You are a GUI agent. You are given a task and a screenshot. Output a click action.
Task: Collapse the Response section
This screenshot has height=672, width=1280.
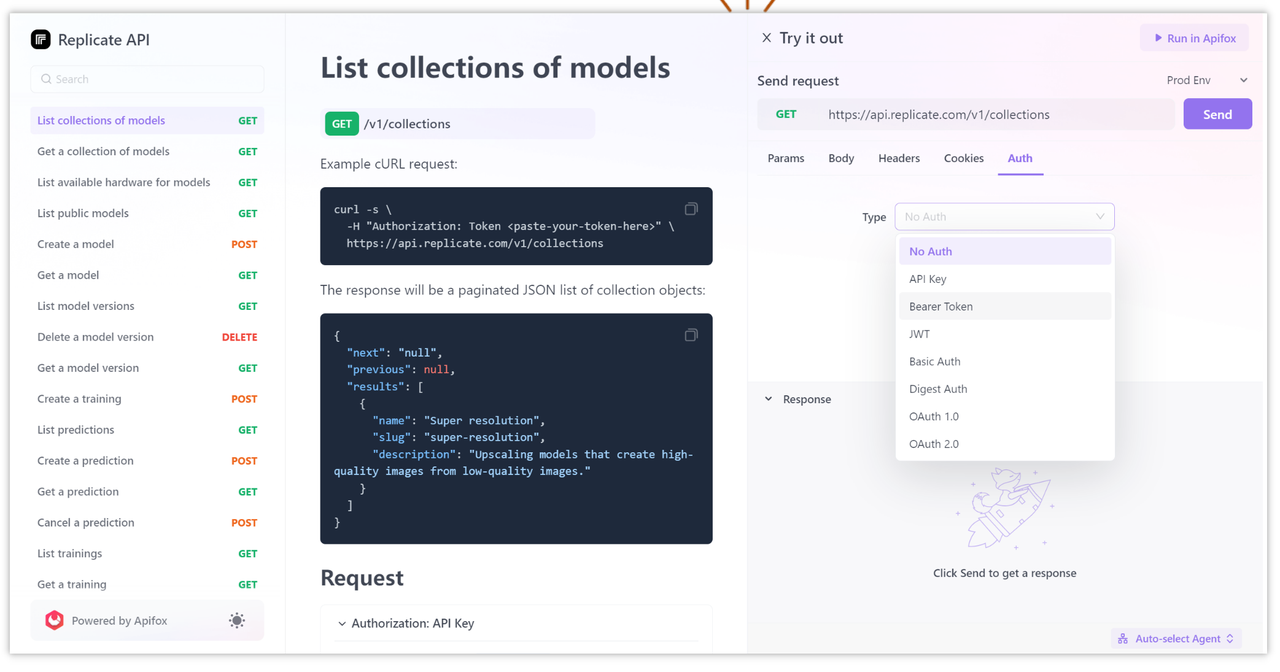768,399
